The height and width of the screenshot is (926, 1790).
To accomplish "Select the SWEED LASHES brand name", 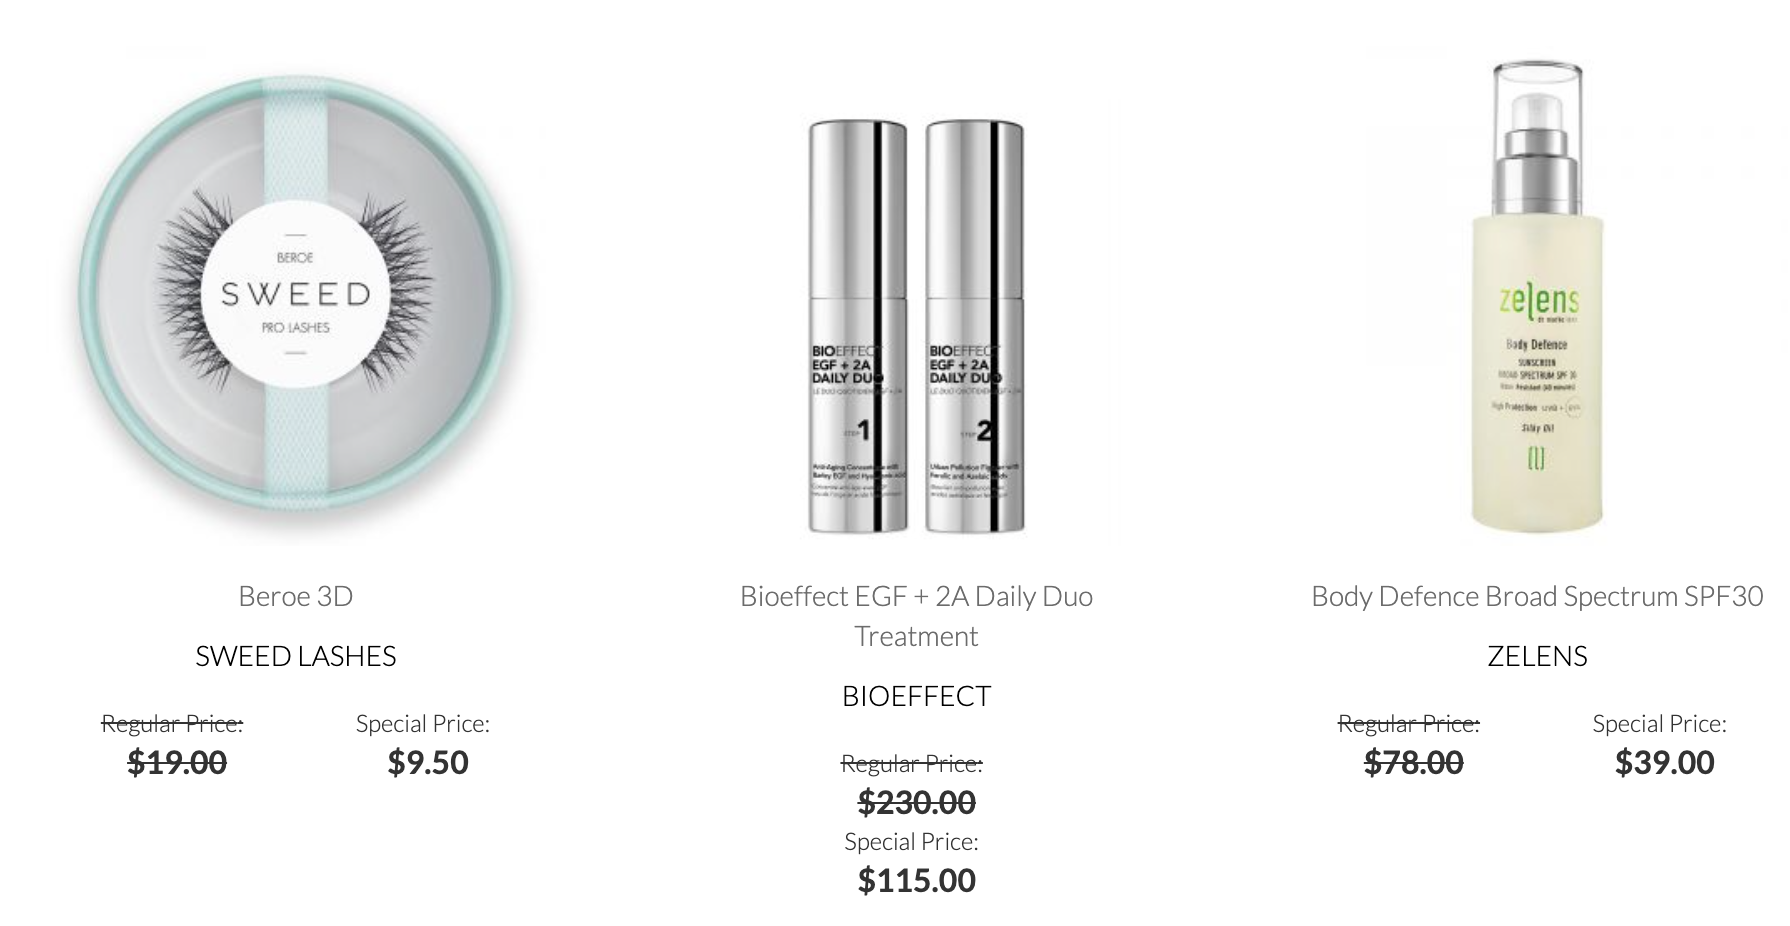I will tap(296, 656).
